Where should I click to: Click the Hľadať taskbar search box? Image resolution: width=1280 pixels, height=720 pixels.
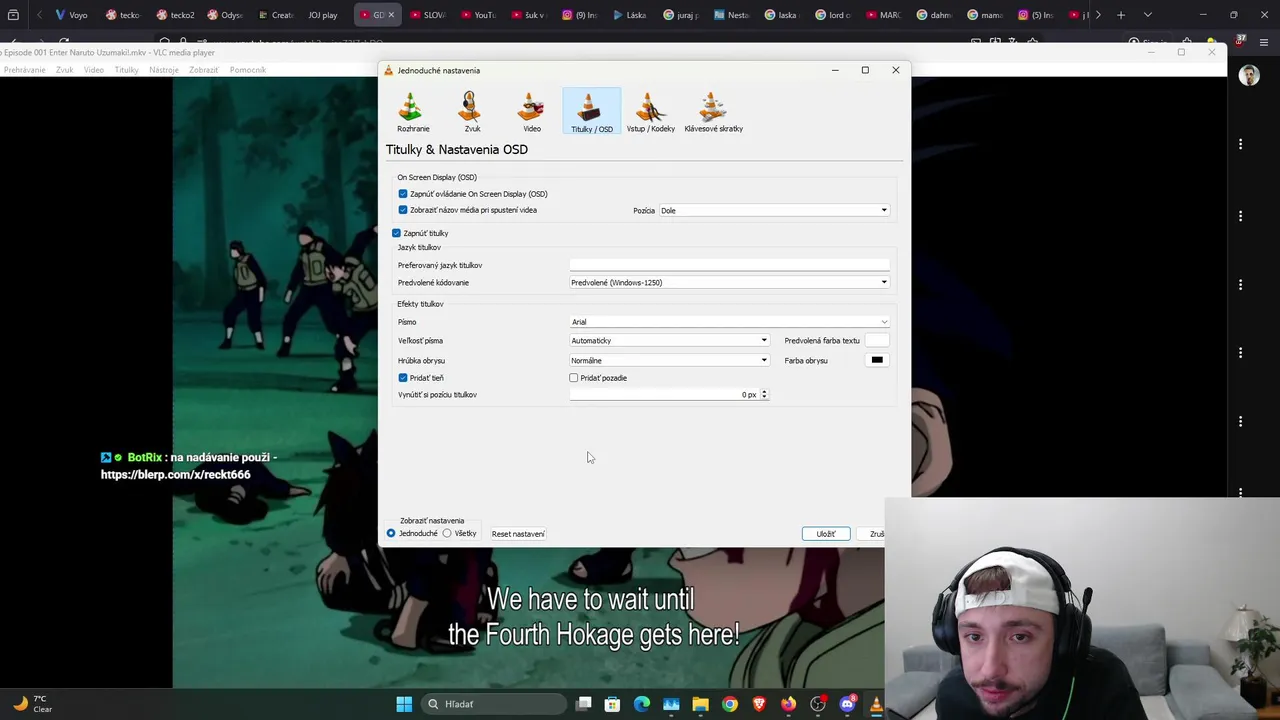click(492, 704)
